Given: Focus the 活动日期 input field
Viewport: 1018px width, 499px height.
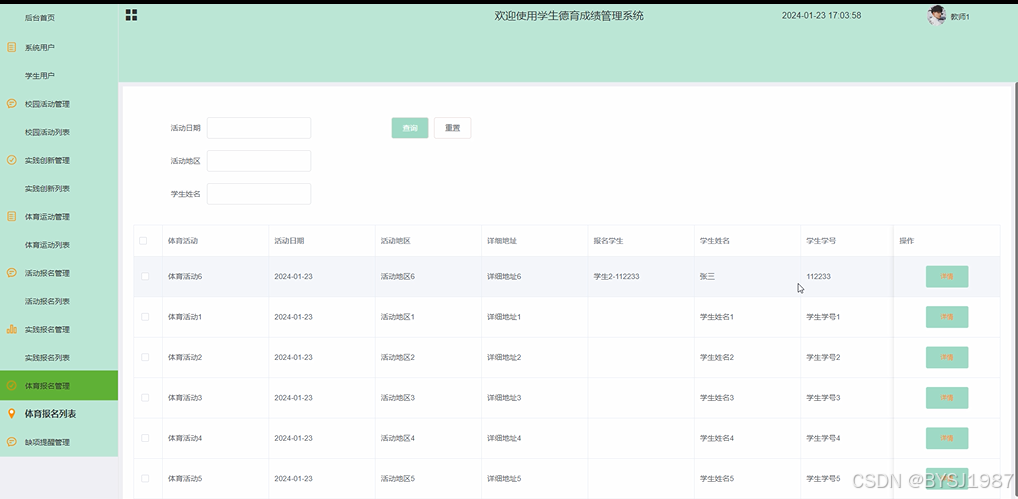Looking at the screenshot, I should point(258,128).
